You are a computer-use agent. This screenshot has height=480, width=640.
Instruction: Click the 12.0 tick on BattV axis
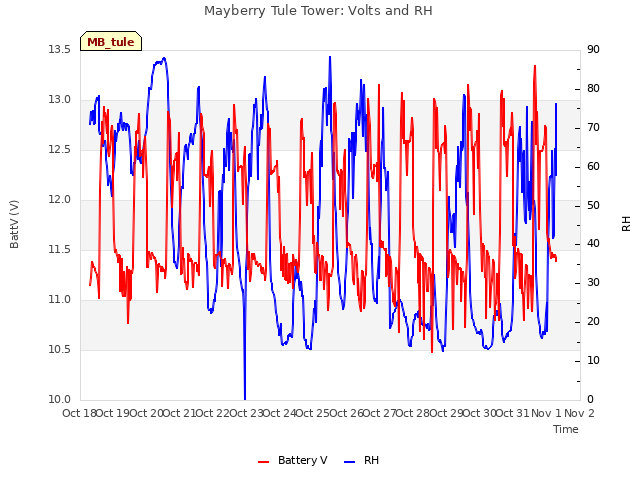coord(60,200)
